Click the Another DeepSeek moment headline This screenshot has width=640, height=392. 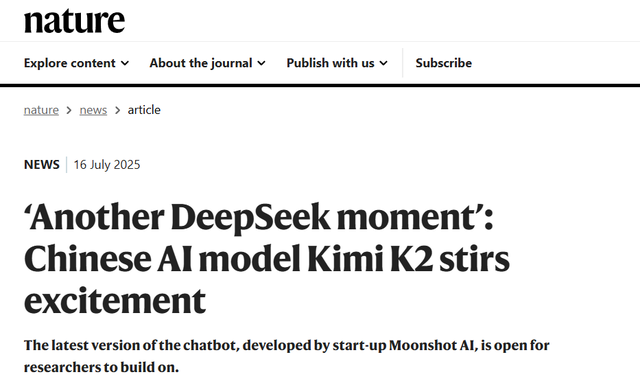coord(259,218)
